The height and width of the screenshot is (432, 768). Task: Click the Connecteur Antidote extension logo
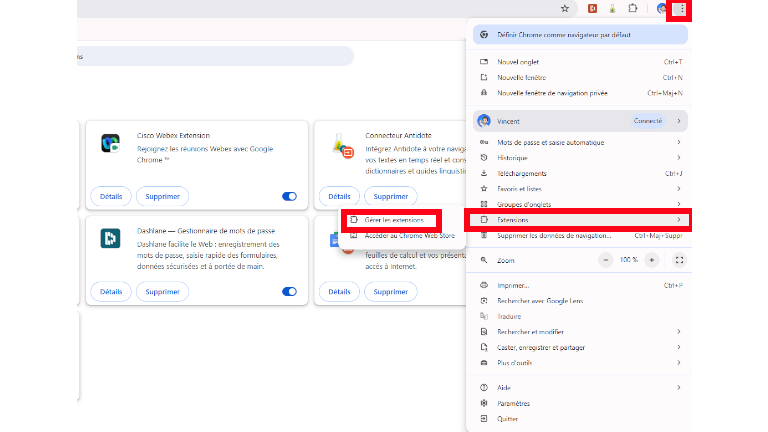[x=342, y=146]
